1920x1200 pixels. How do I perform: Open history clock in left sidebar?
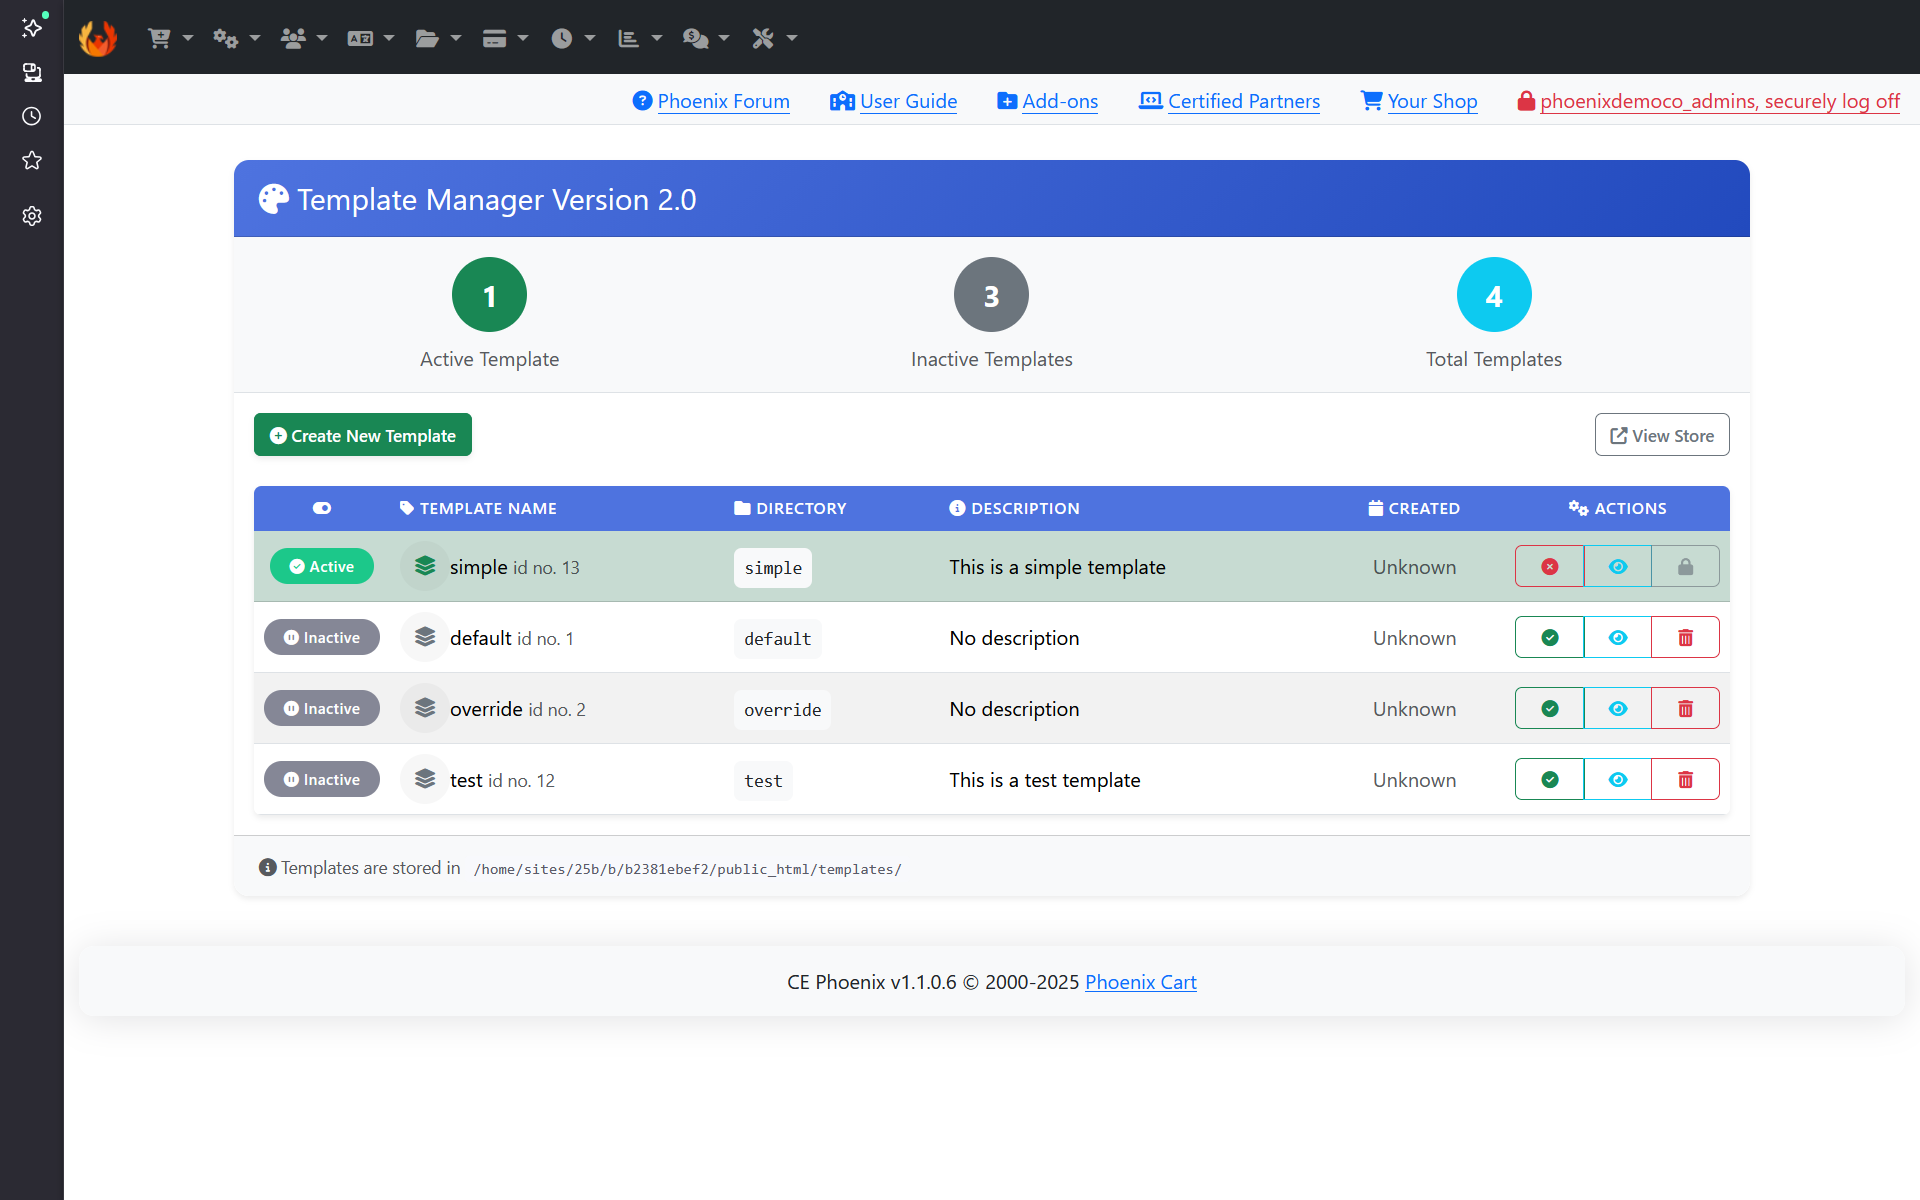click(32, 116)
